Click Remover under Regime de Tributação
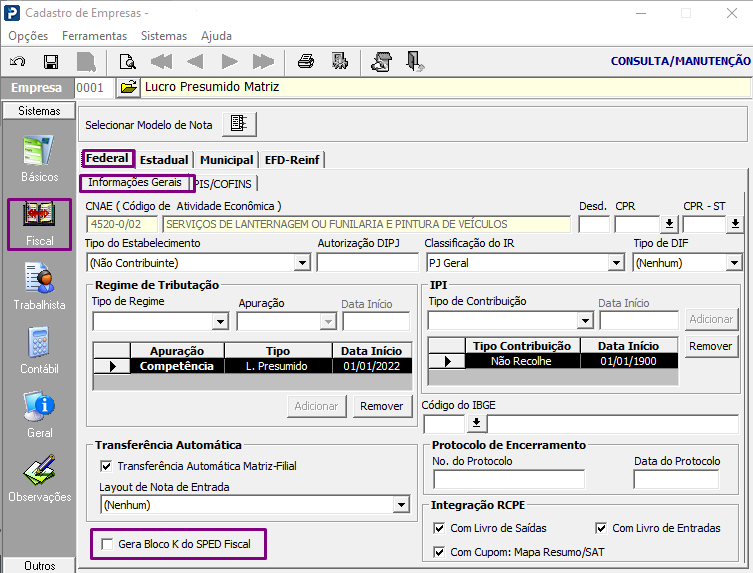 click(x=380, y=406)
